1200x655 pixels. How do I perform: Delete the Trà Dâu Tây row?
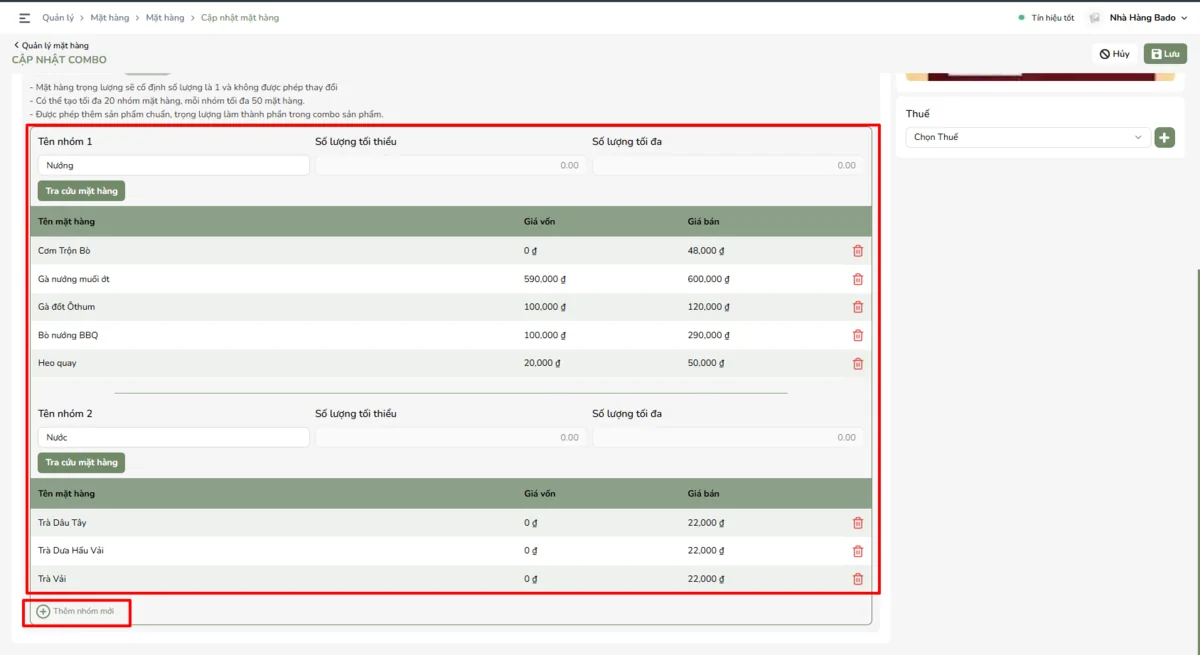pos(858,523)
